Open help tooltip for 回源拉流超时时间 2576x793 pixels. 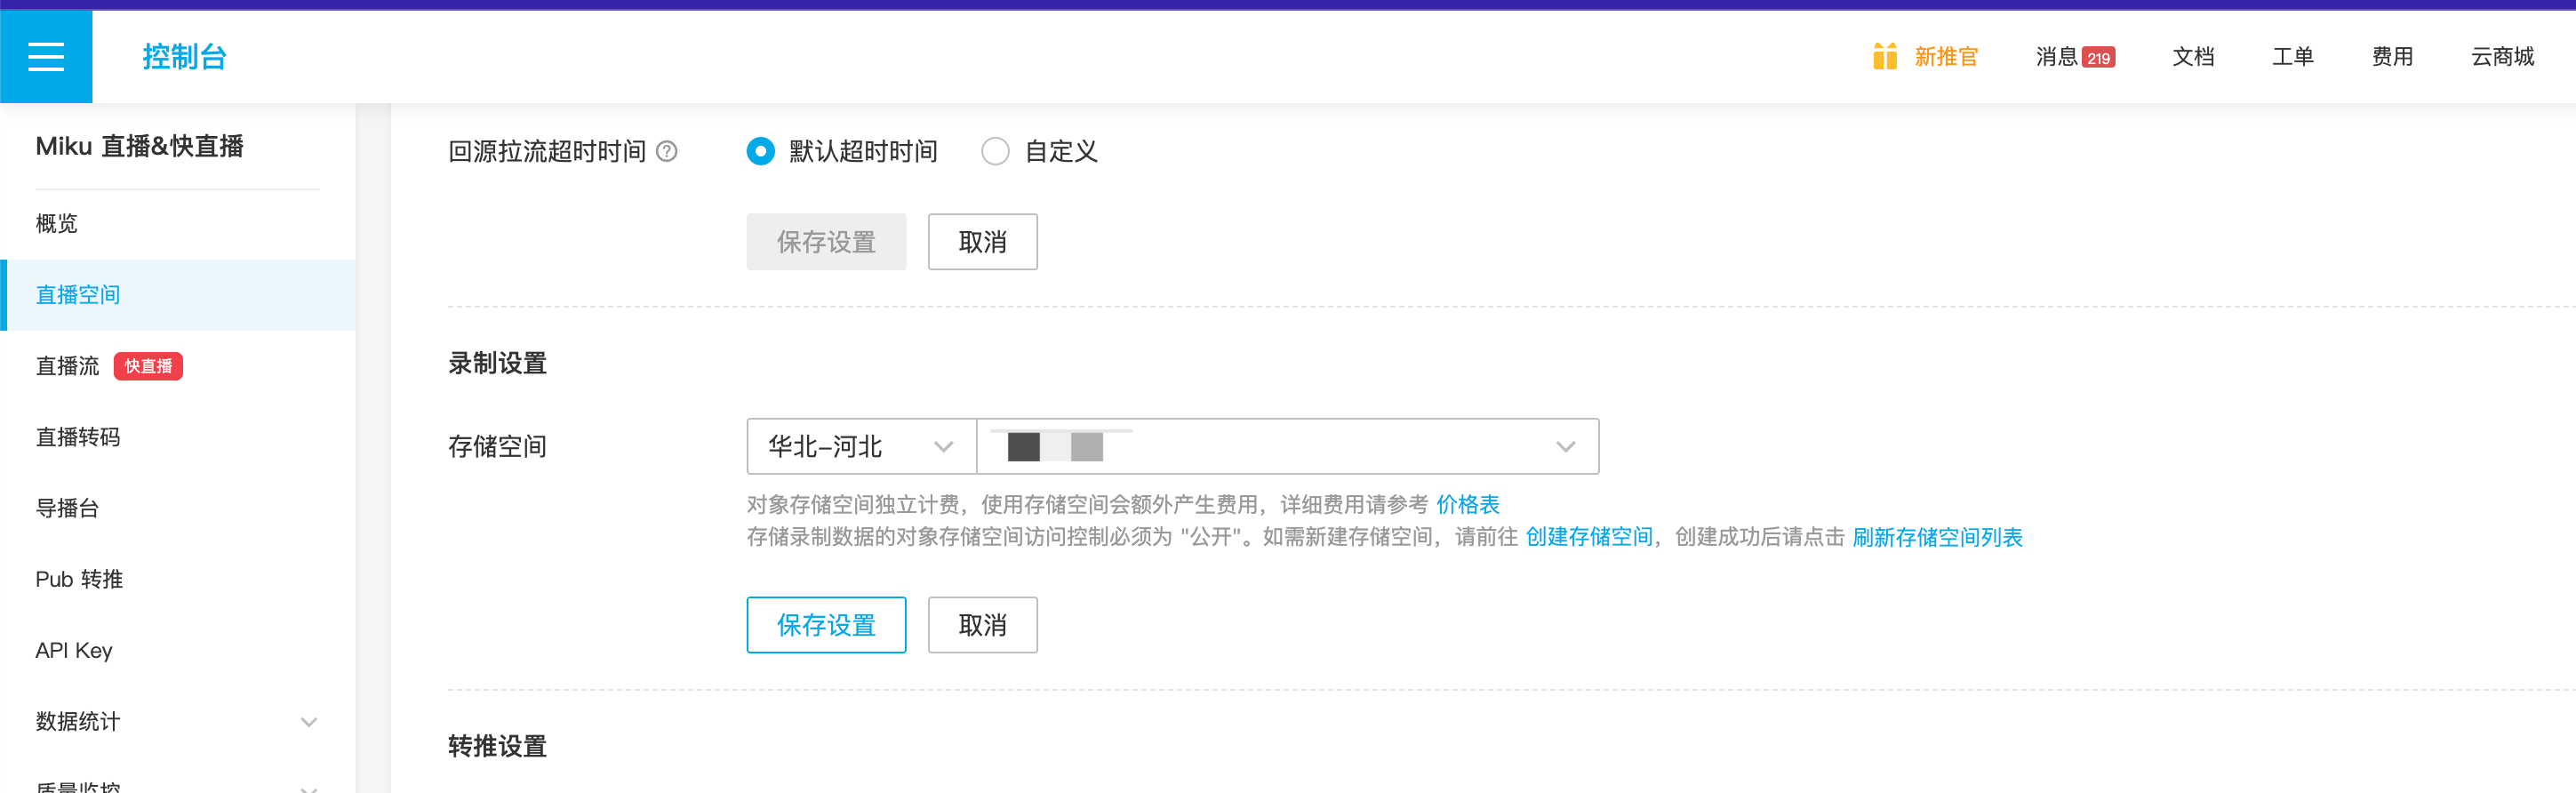coord(667,151)
